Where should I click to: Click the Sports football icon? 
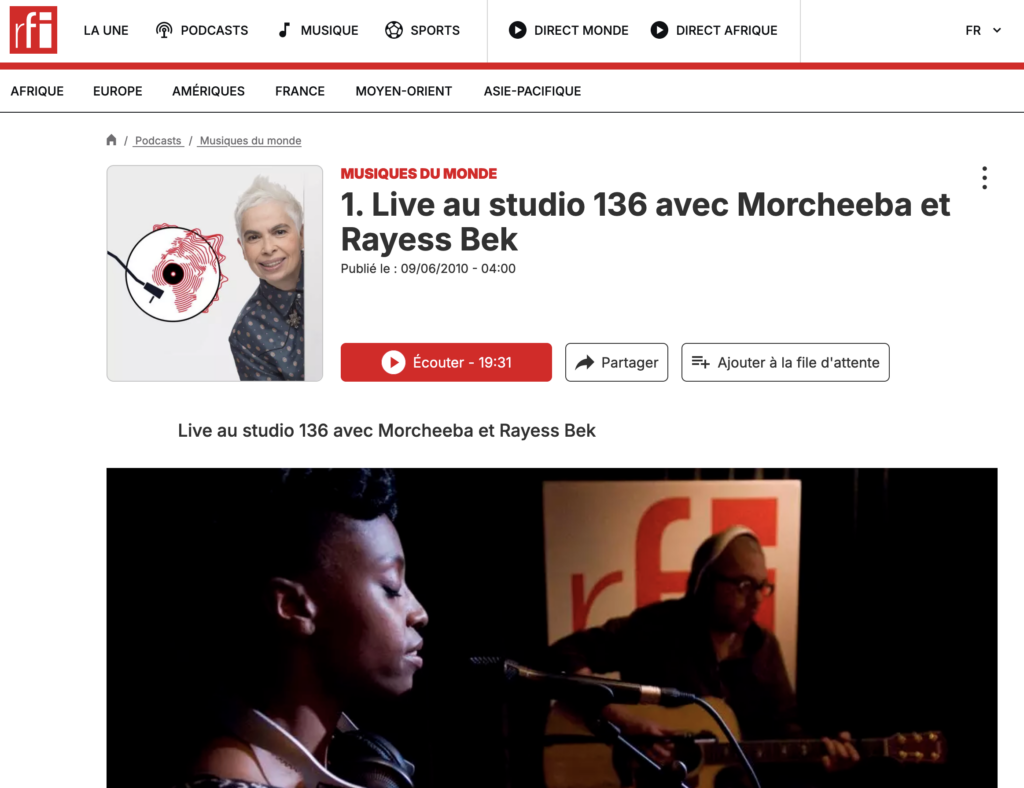point(394,30)
